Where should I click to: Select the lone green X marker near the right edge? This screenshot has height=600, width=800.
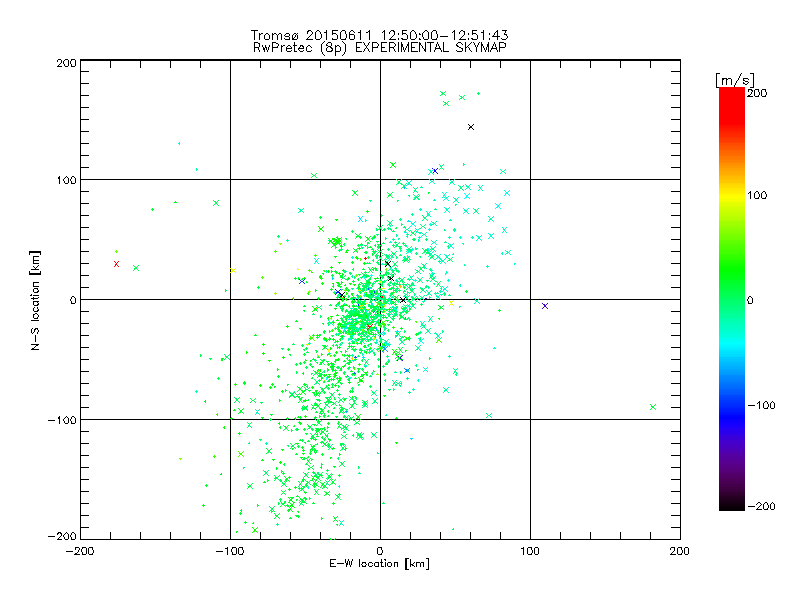[653, 407]
